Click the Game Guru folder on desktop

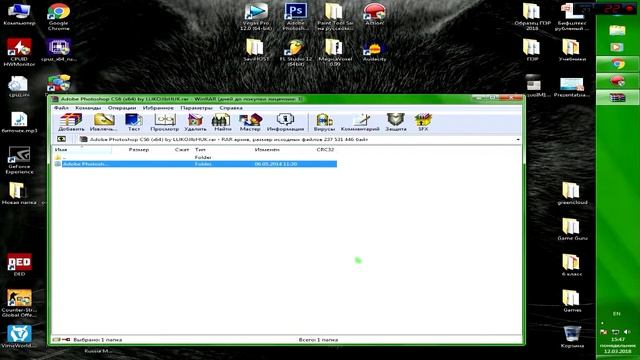click(572, 229)
